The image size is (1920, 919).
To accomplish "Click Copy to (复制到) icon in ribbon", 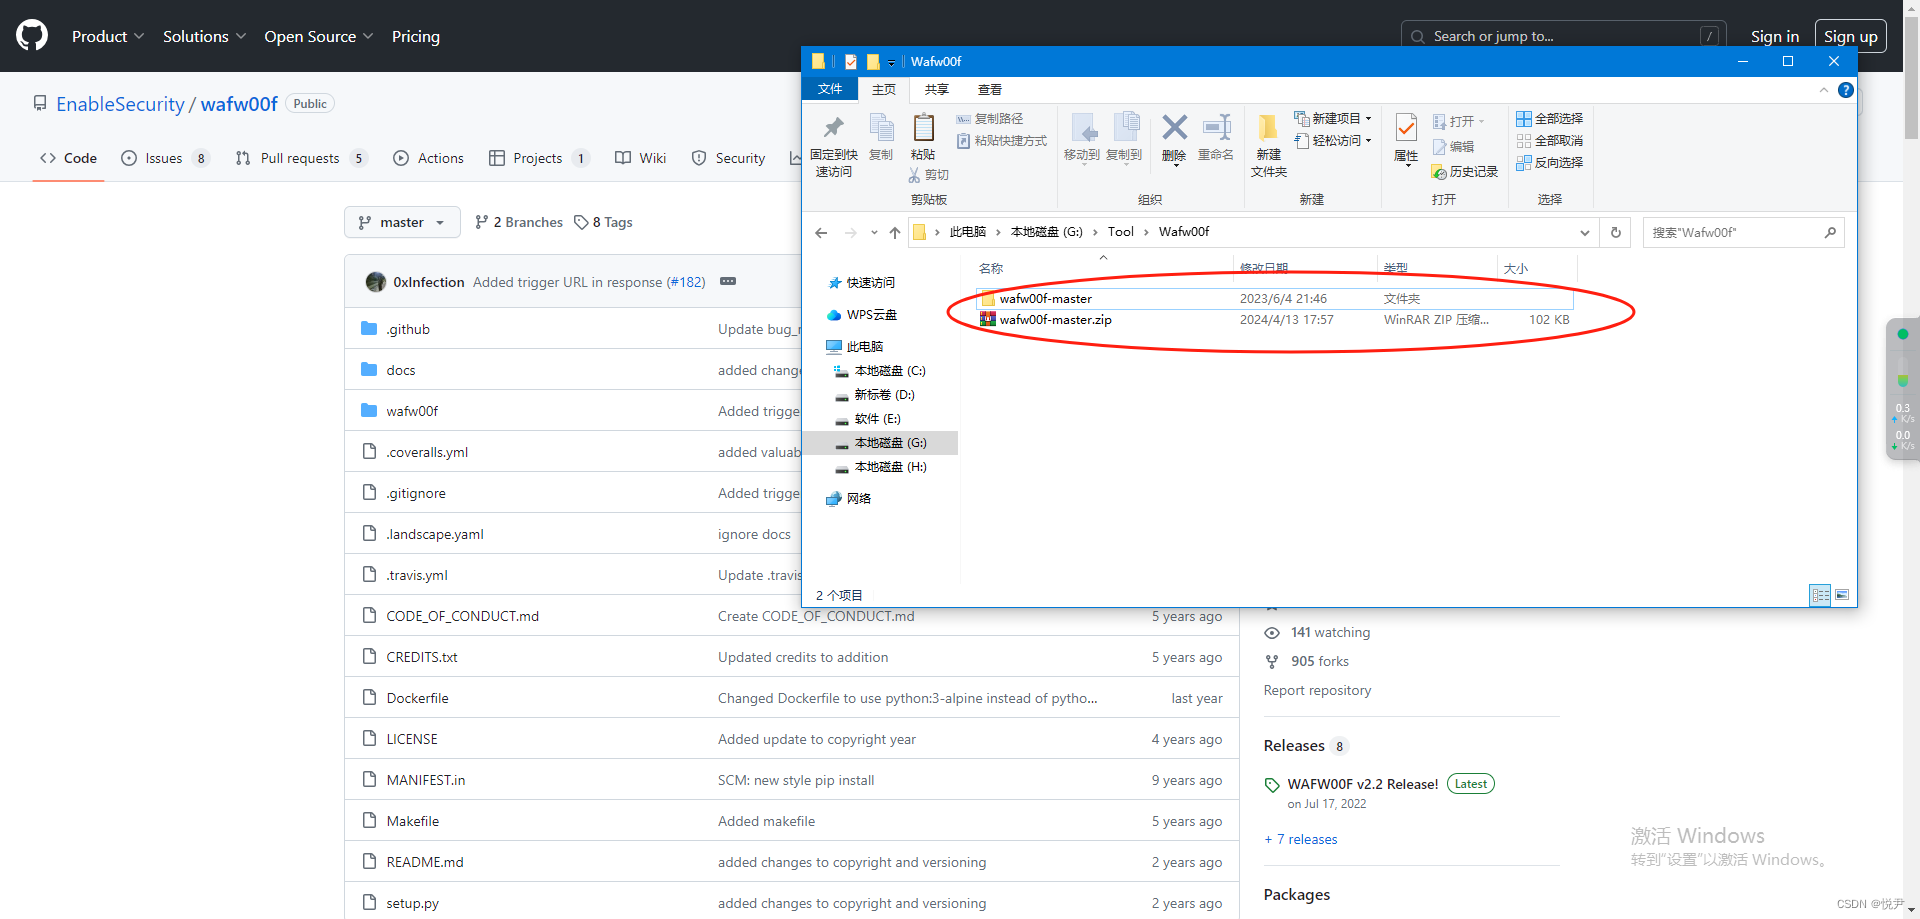I will pyautogui.click(x=1125, y=127).
